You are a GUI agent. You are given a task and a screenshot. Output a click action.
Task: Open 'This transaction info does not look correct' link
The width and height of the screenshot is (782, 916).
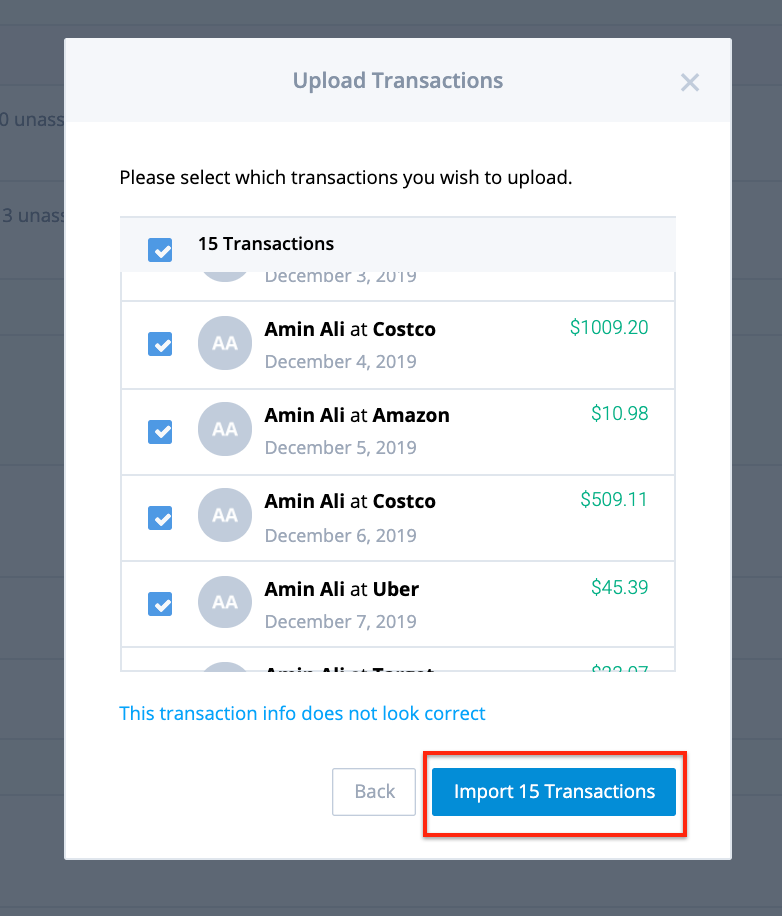(x=302, y=713)
